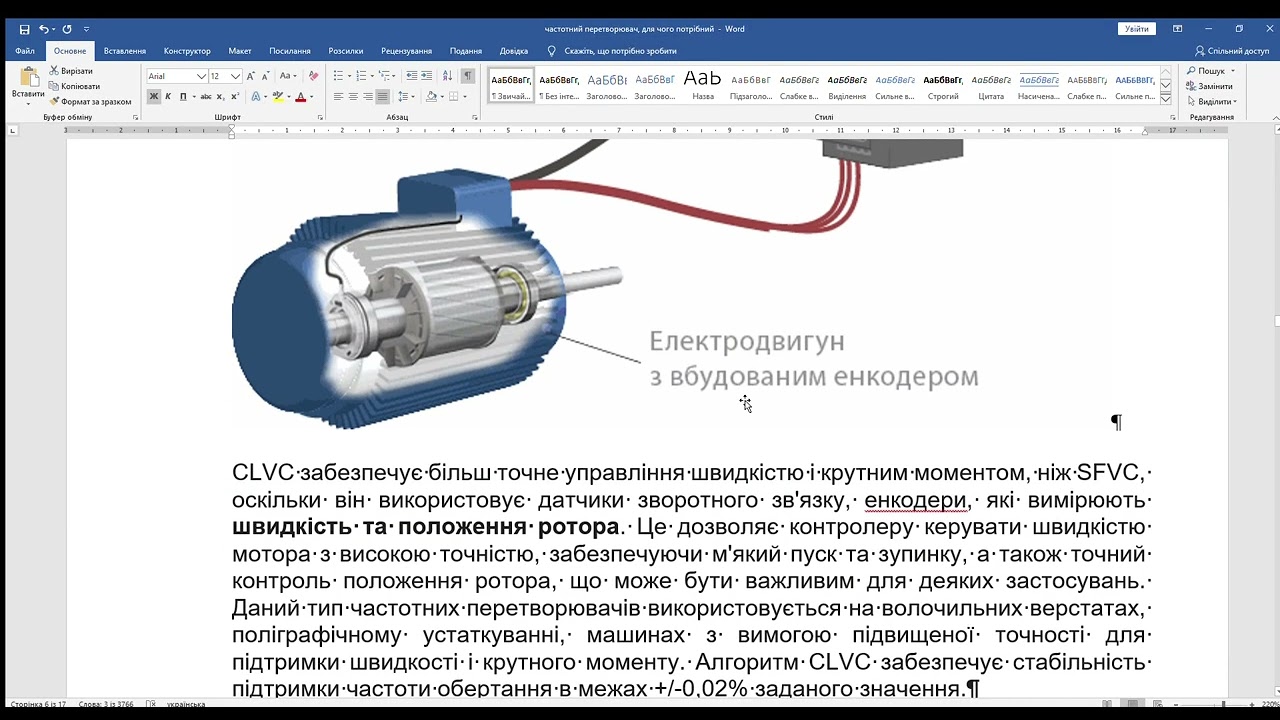
Task: Click Спільний доступ share button
Action: tap(1232, 51)
